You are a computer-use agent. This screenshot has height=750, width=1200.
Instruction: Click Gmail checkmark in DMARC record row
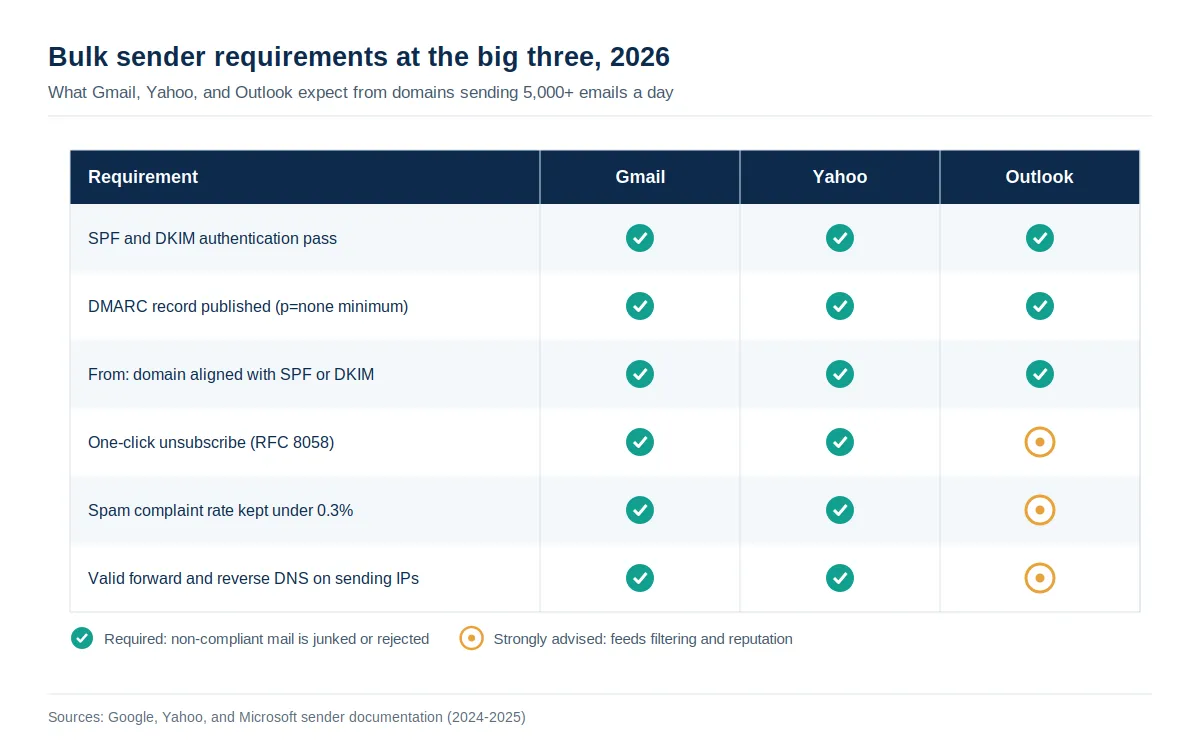(x=640, y=306)
